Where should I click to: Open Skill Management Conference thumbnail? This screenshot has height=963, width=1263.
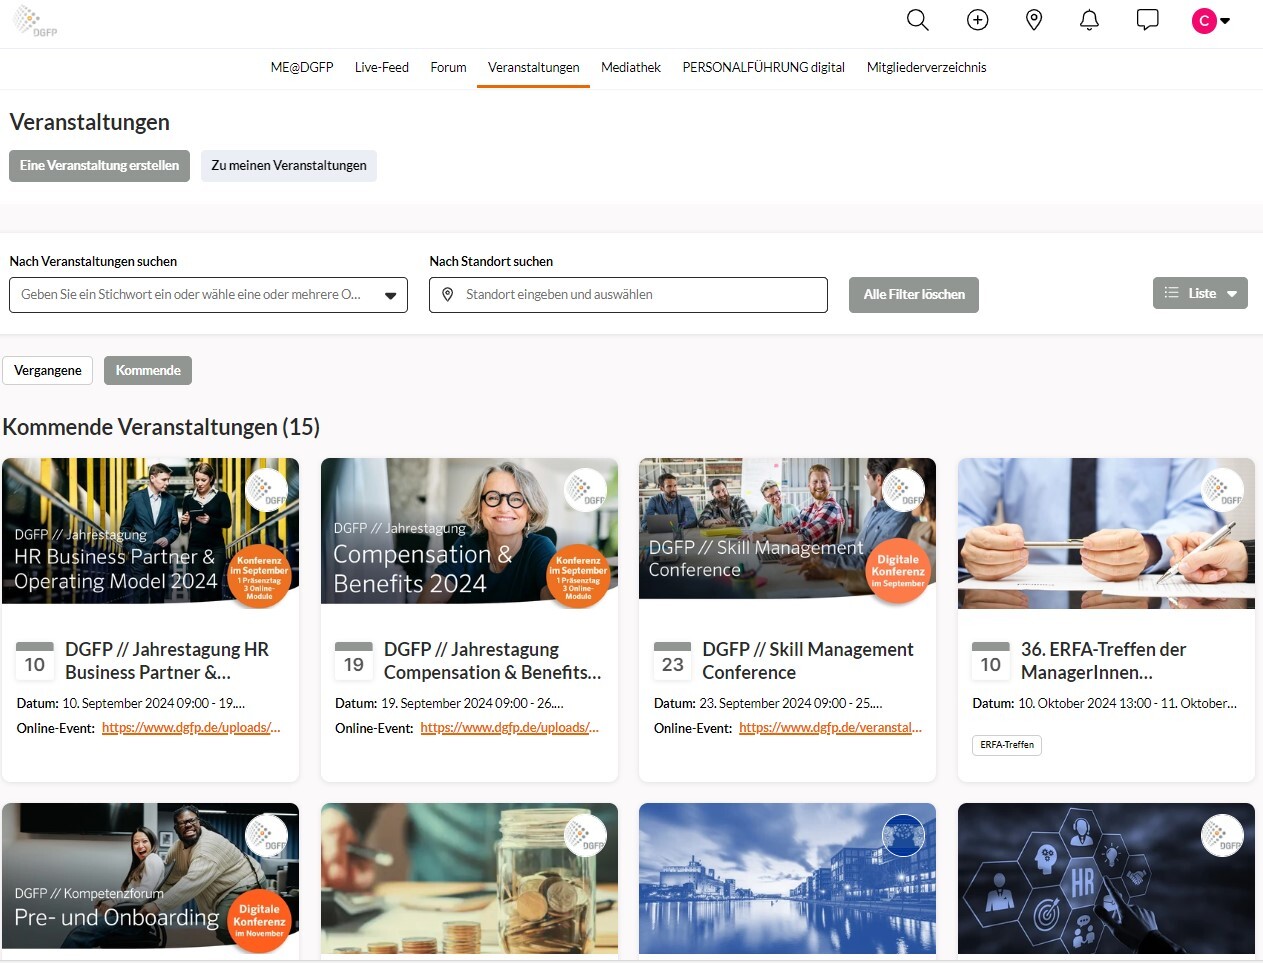(x=787, y=532)
